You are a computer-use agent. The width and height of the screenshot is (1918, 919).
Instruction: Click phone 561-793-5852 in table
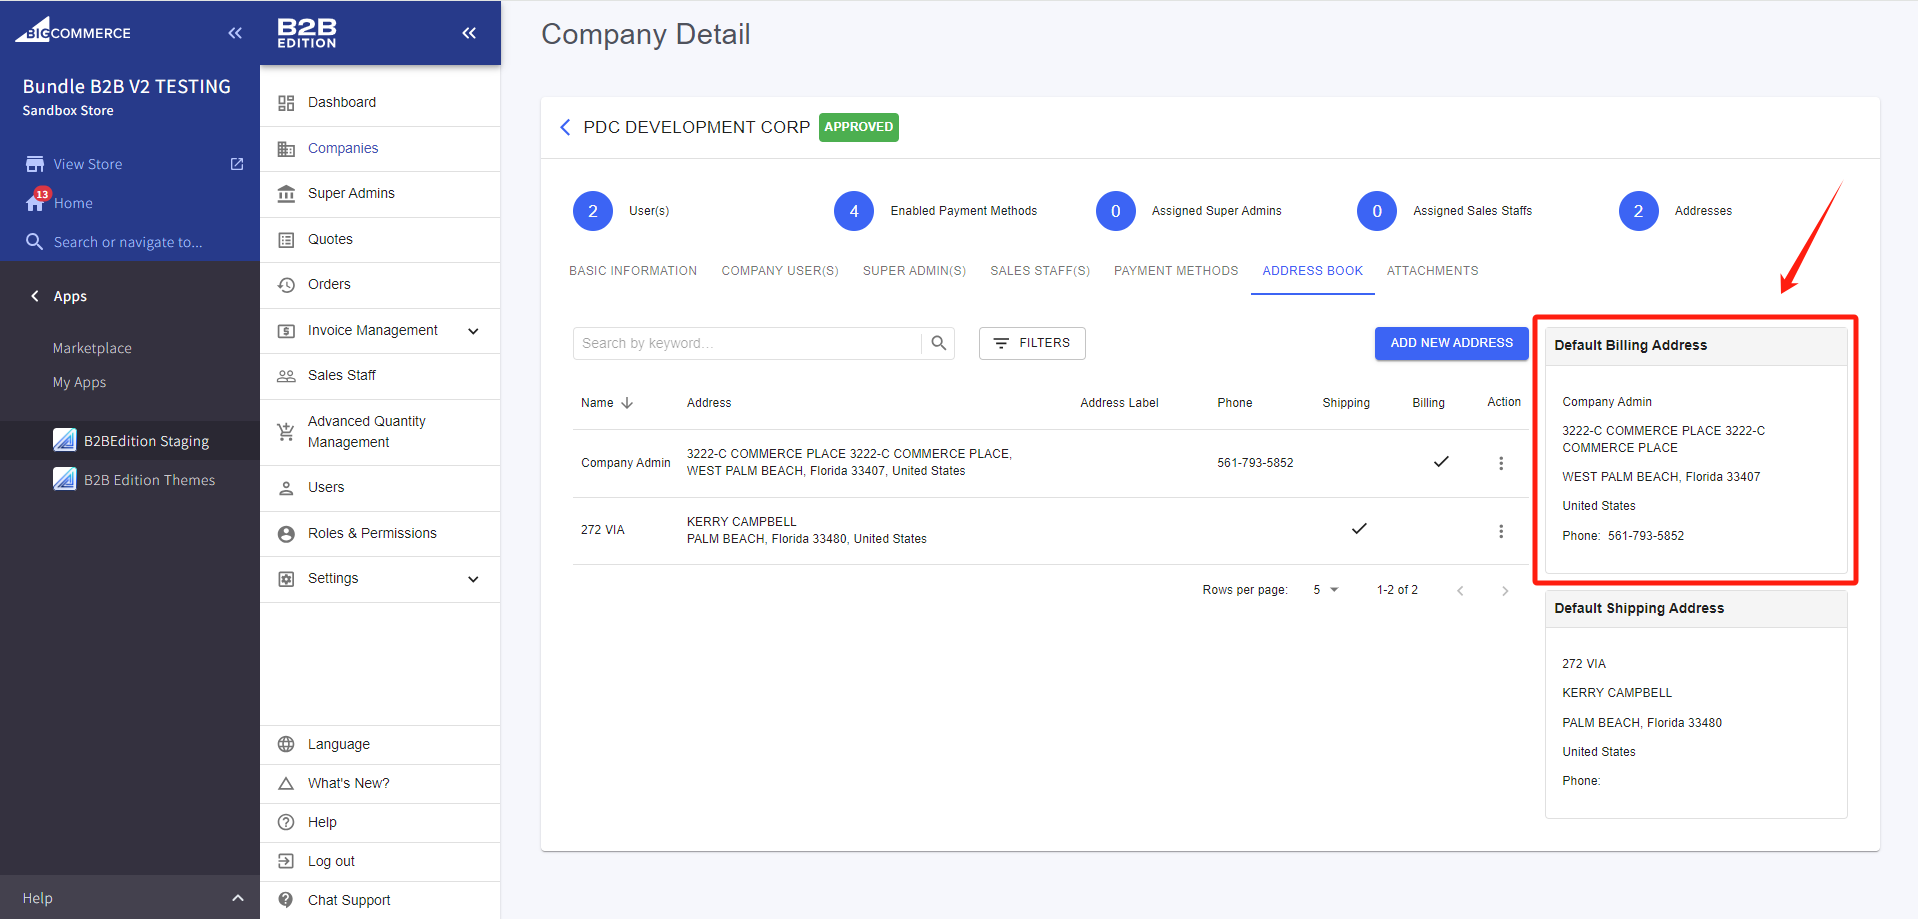1255,463
